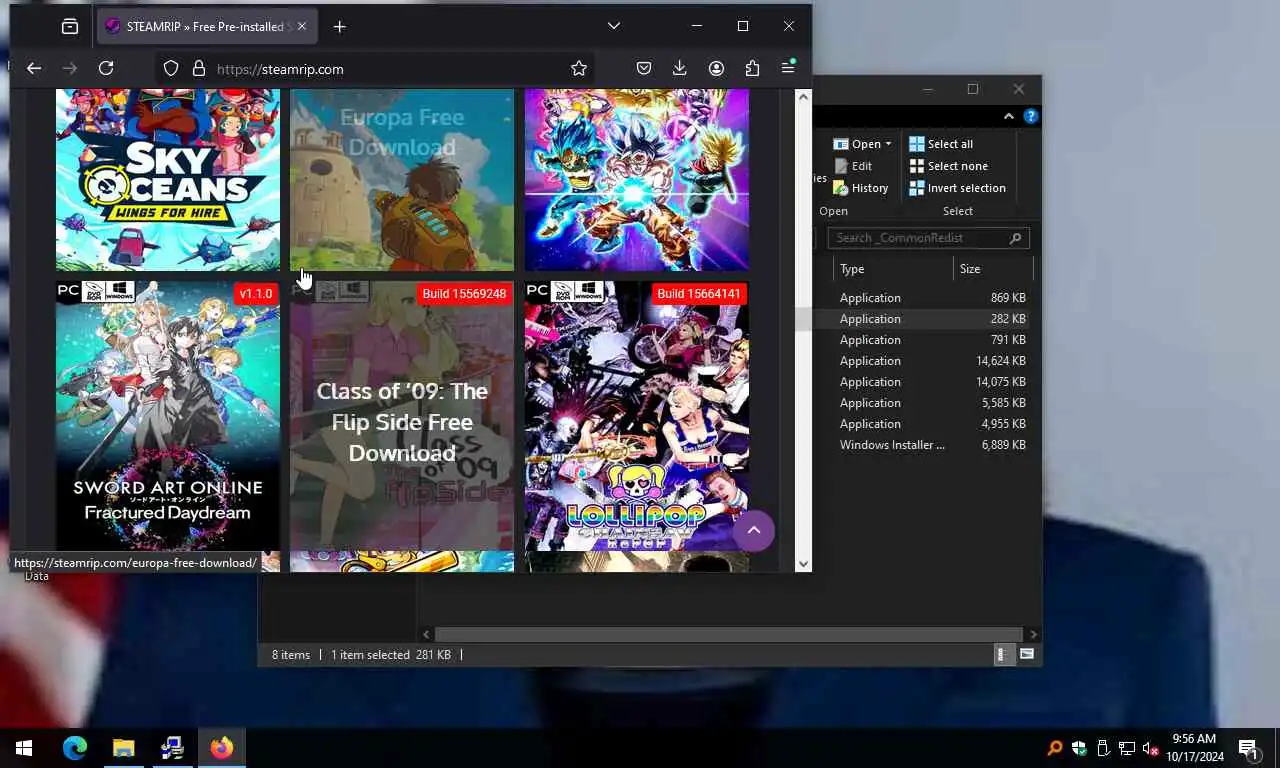Click Select none in Explorer ribbon

948,166
